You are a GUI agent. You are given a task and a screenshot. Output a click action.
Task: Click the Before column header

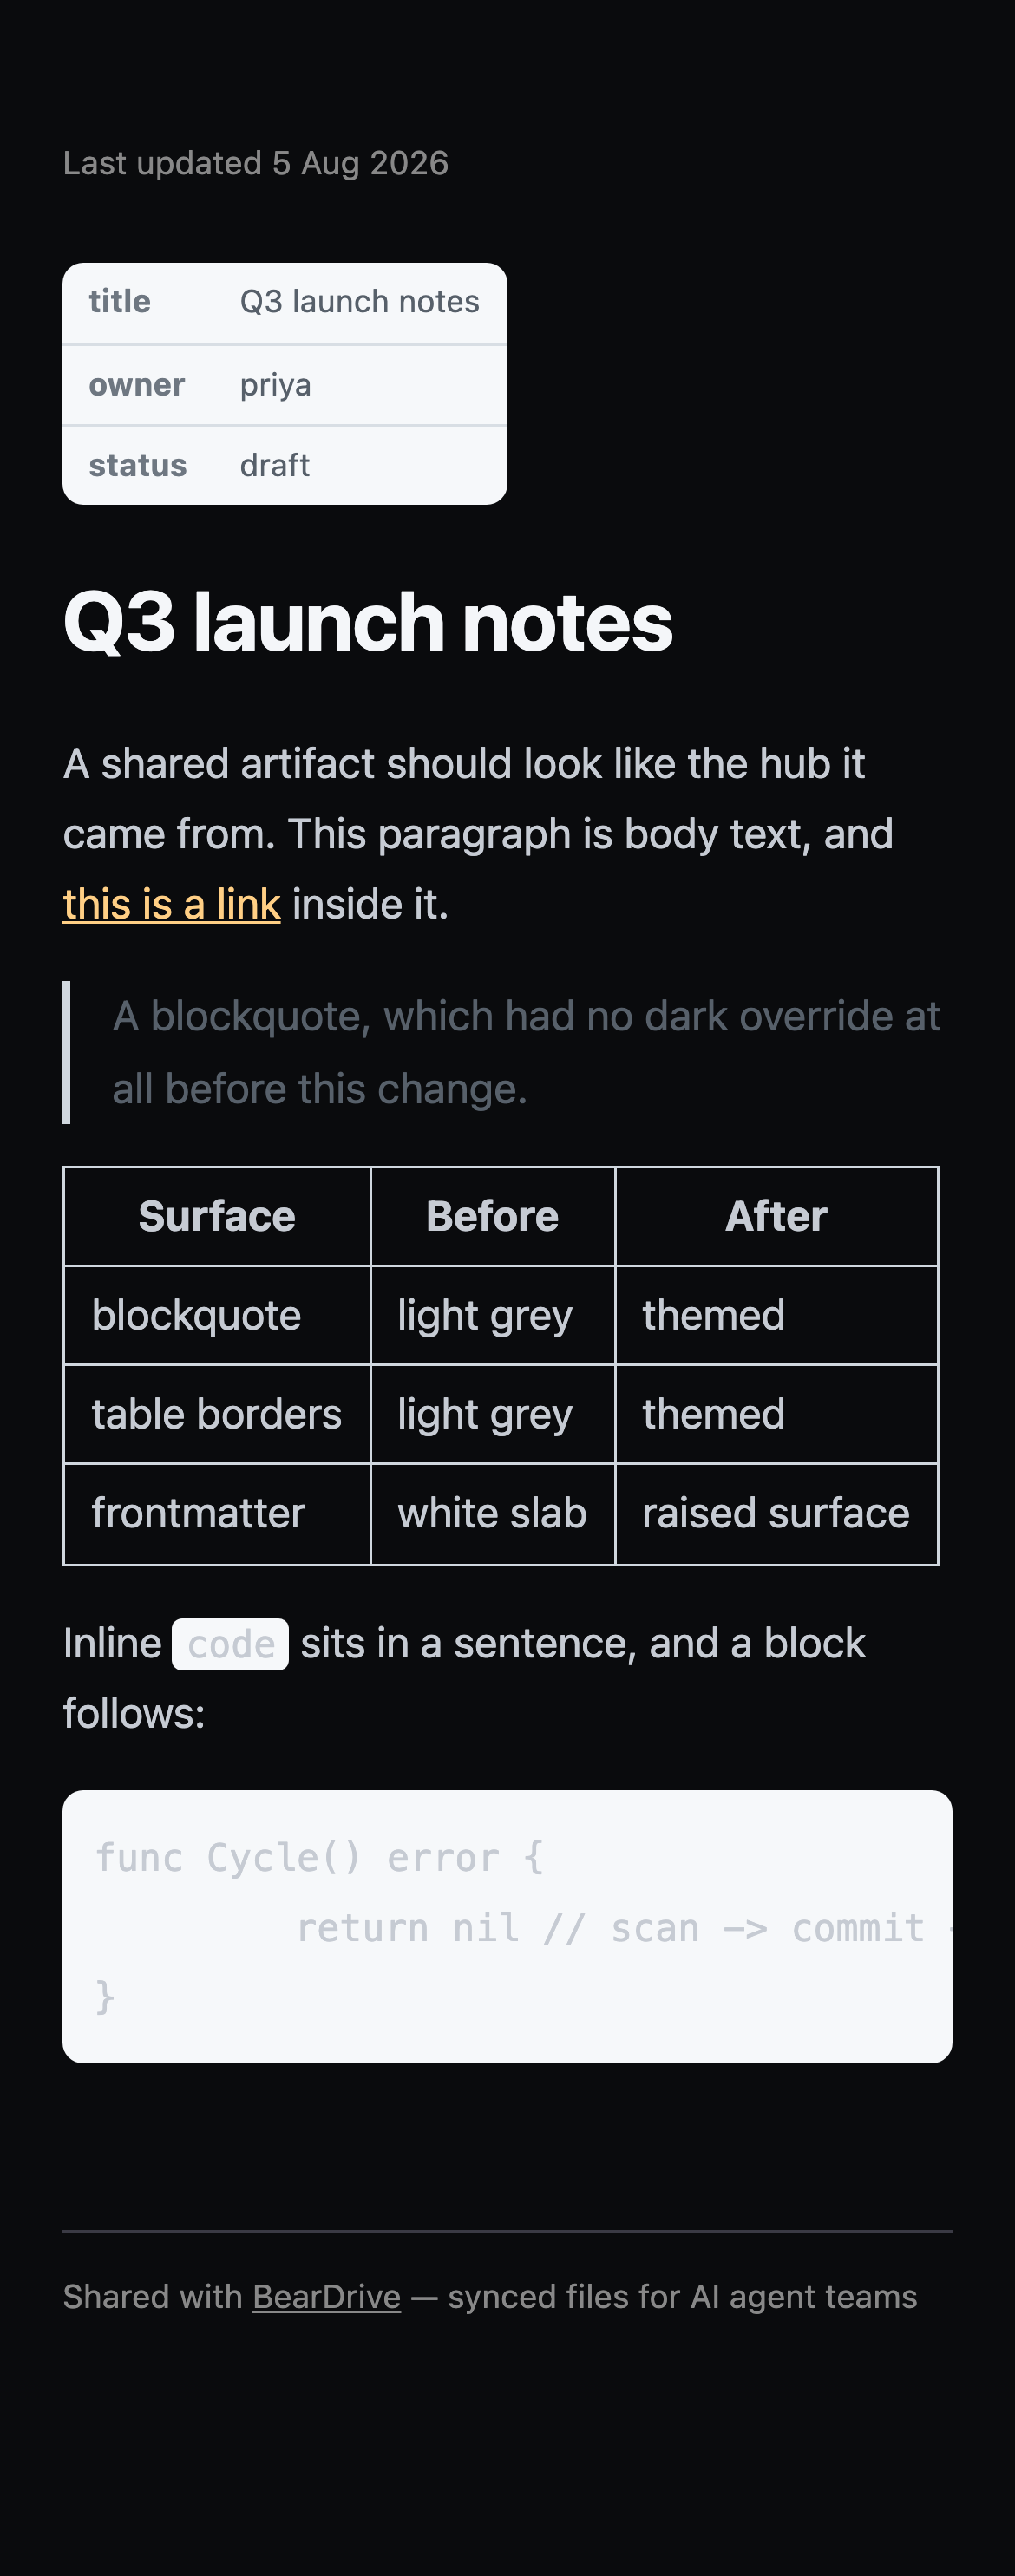point(493,1216)
